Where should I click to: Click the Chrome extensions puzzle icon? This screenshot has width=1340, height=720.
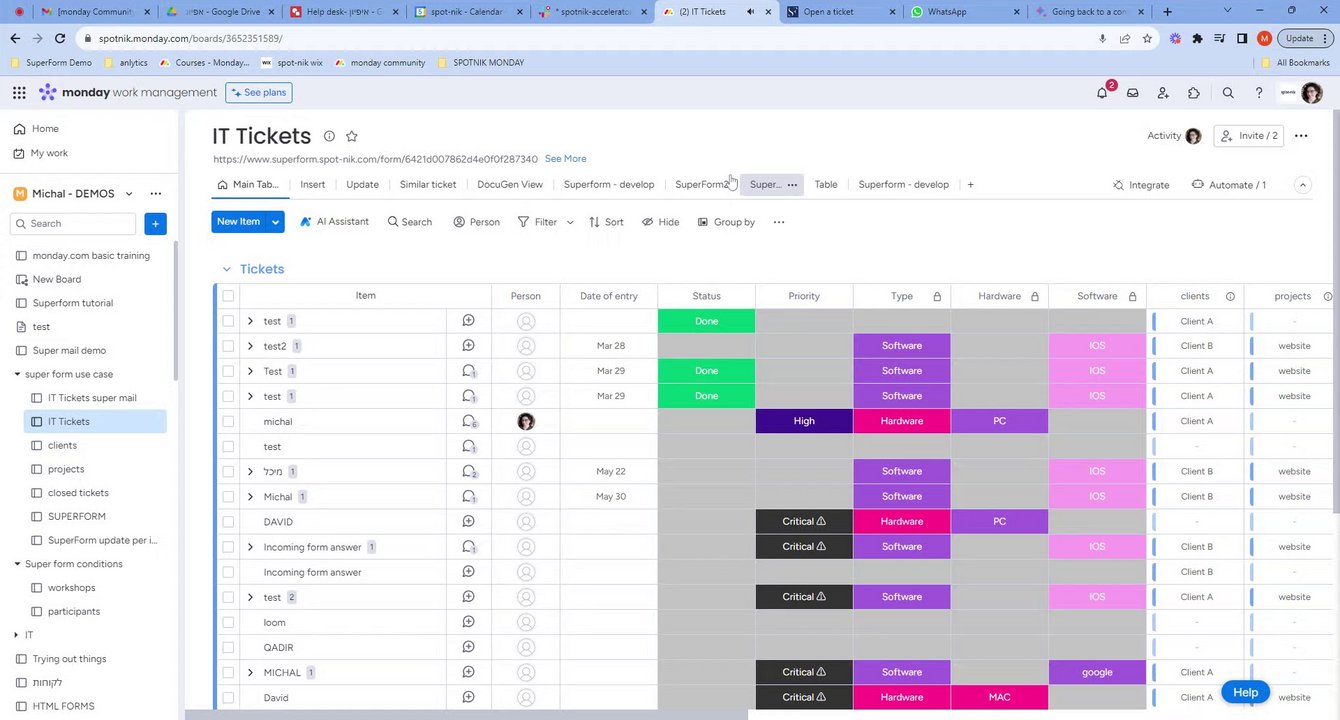(x=1197, y=38)
